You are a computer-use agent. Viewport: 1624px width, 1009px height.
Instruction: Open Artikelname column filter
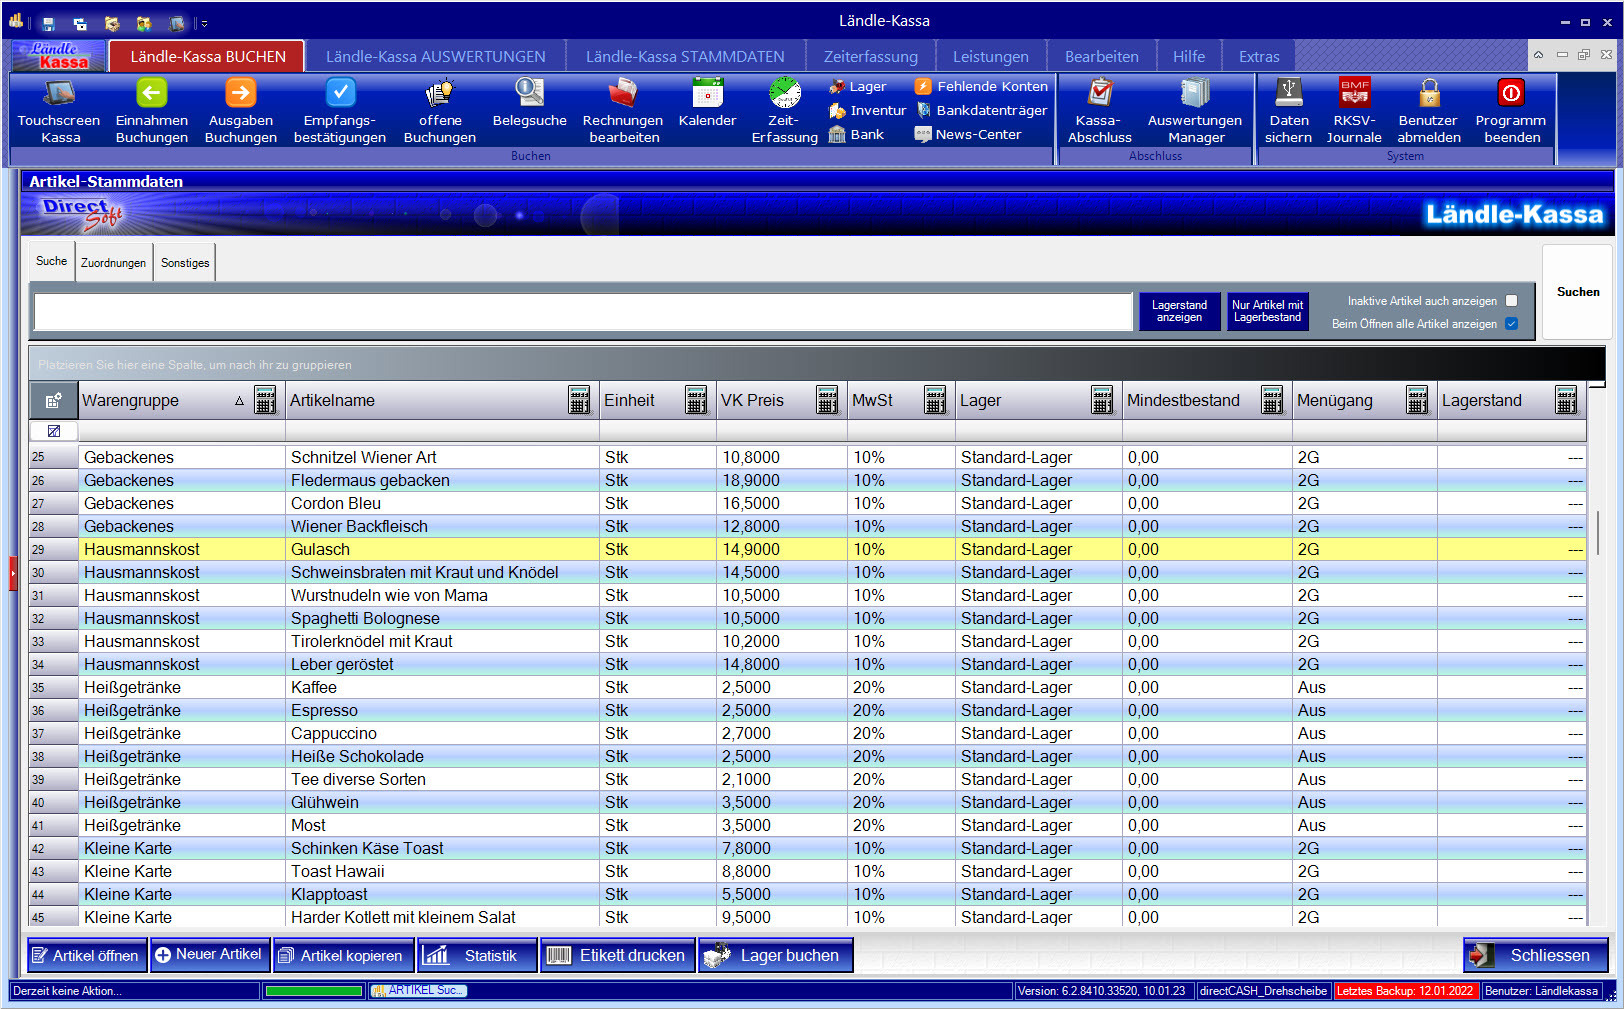(x=579, y=401)
